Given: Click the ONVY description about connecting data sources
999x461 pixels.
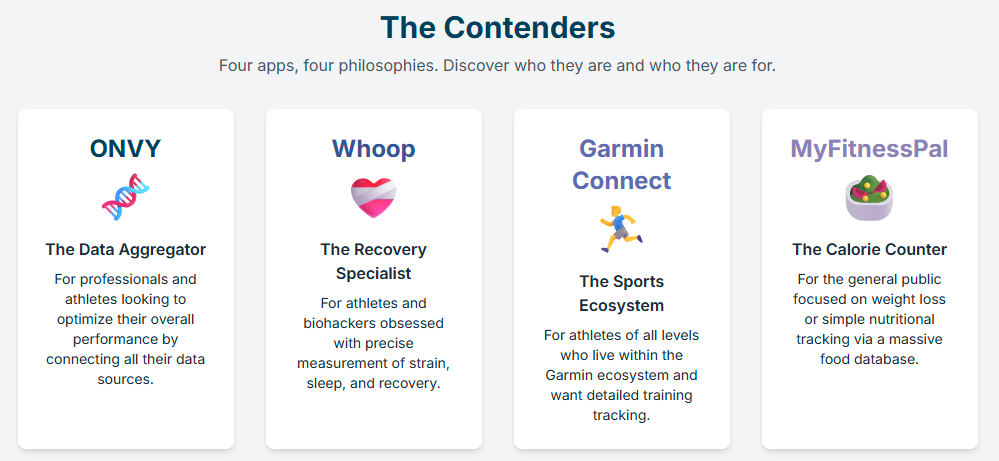Looking at the screenshot, I should click(126, 329).
